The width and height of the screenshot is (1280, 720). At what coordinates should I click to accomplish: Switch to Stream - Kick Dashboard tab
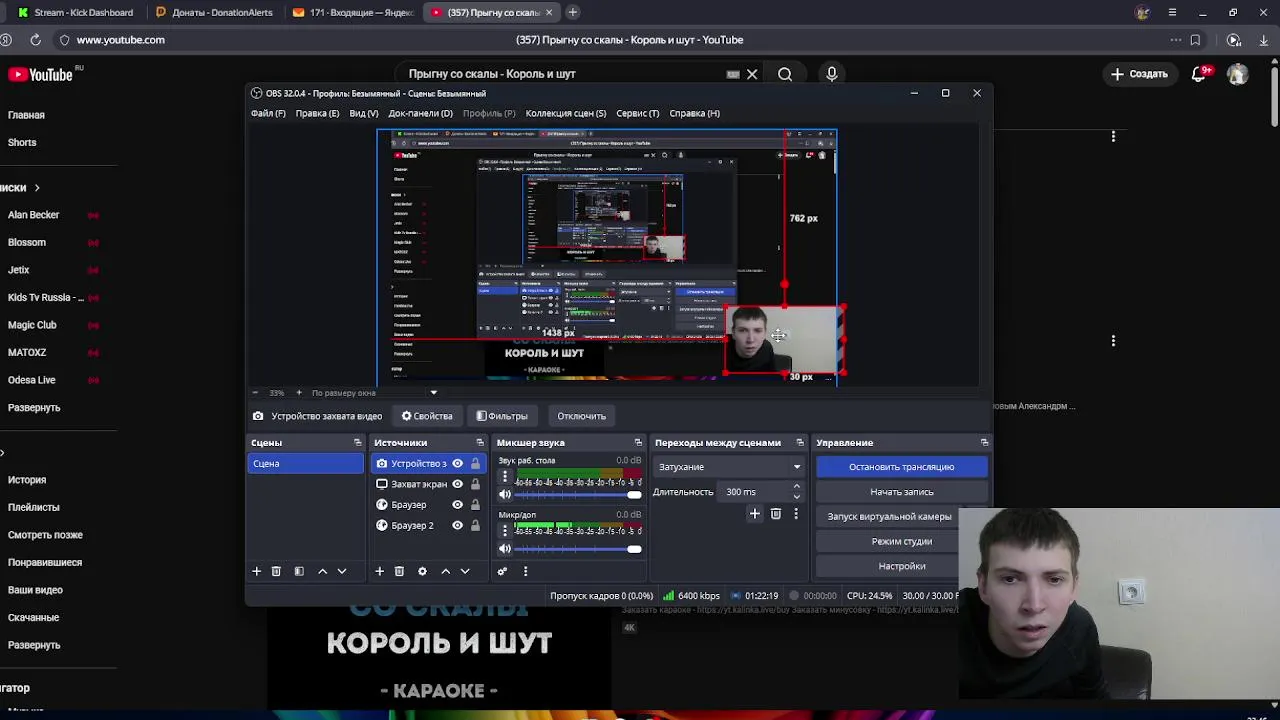(x=75, y=12)
